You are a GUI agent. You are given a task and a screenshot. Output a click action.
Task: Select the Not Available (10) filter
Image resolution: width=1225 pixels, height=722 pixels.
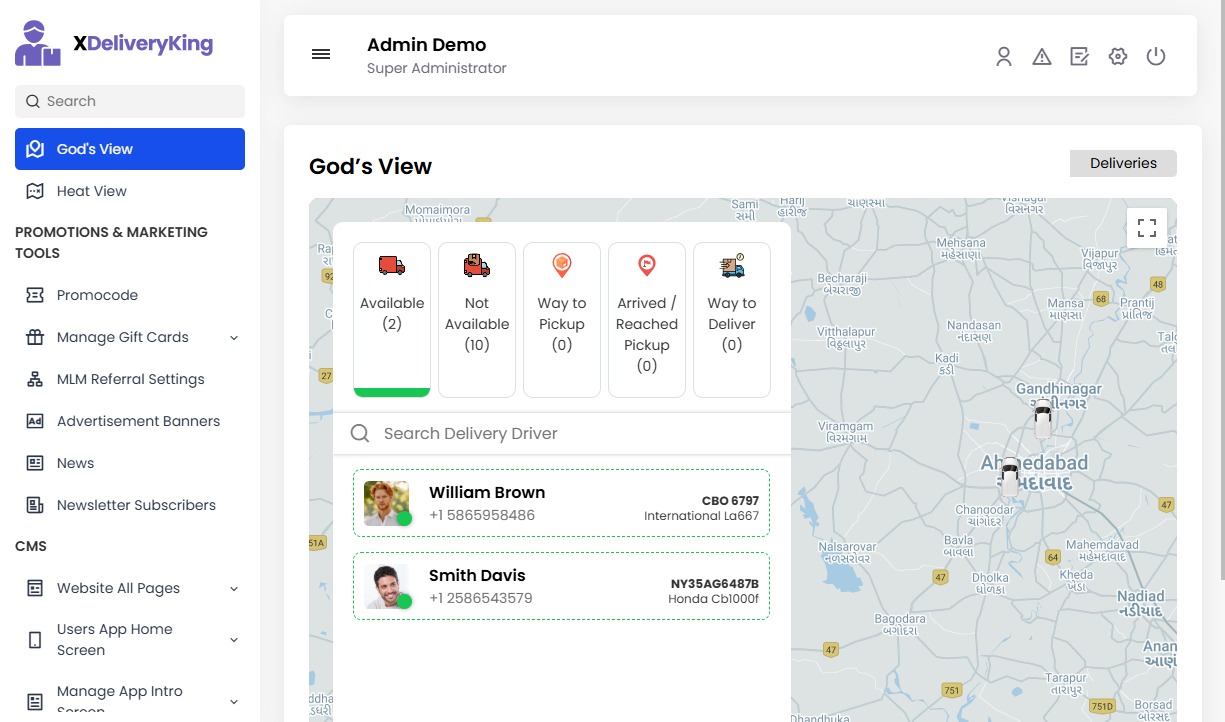pyautogui.click(x=477, y=319)
